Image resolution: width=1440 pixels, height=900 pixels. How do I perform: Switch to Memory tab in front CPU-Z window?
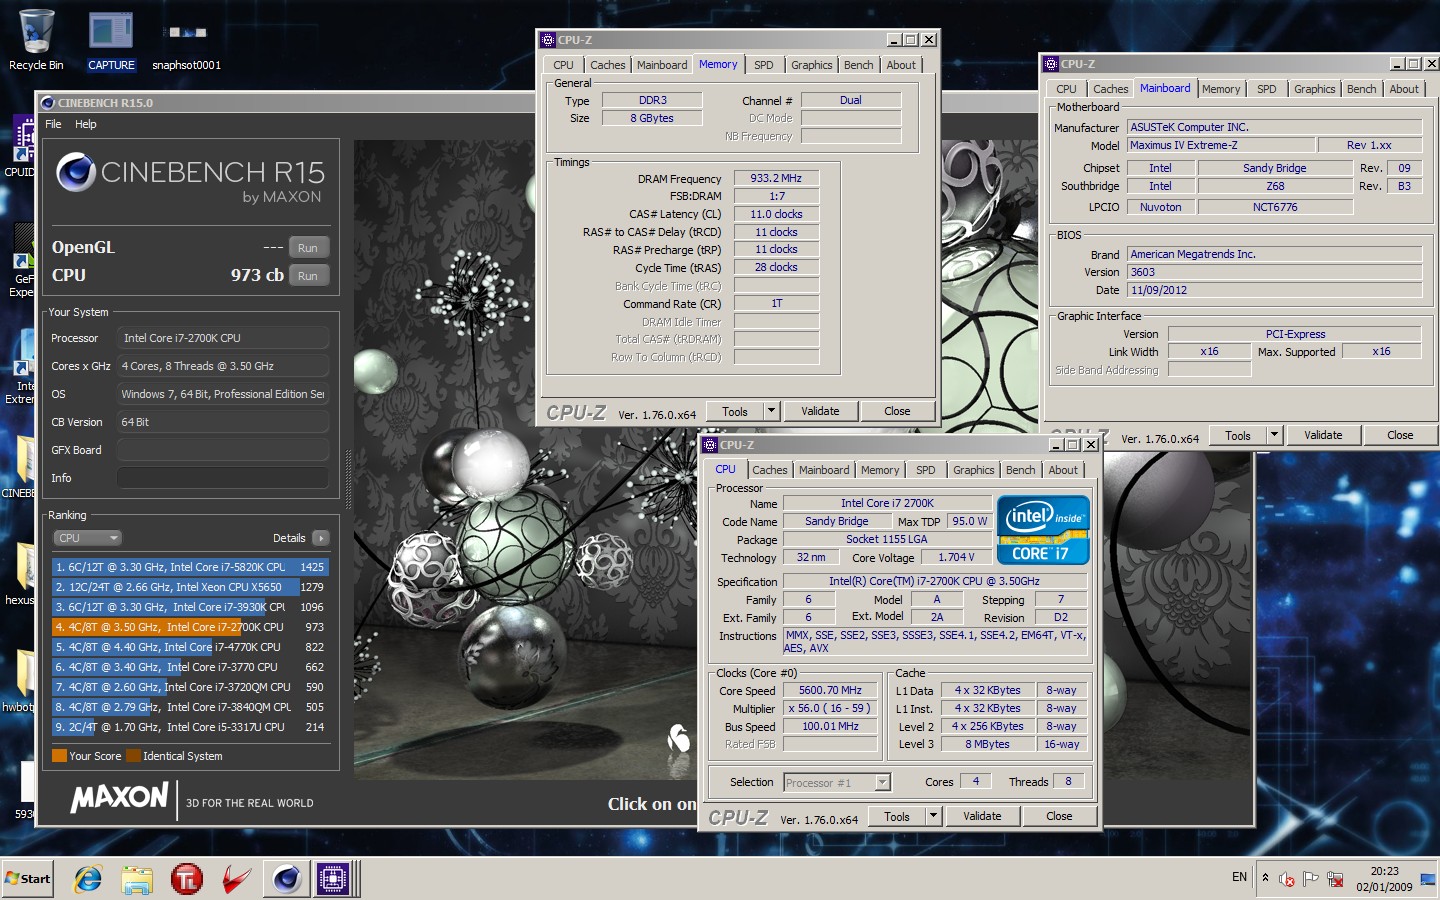tap(880, 470)
